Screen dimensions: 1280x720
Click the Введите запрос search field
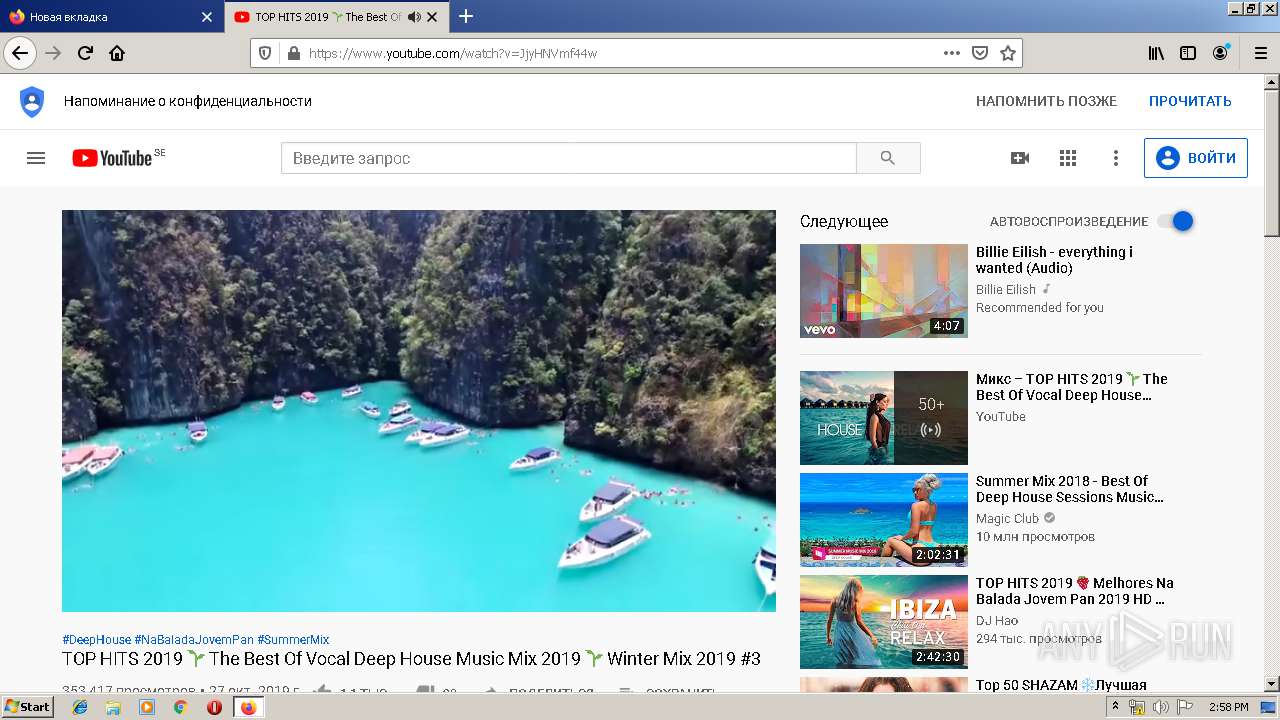569,158
